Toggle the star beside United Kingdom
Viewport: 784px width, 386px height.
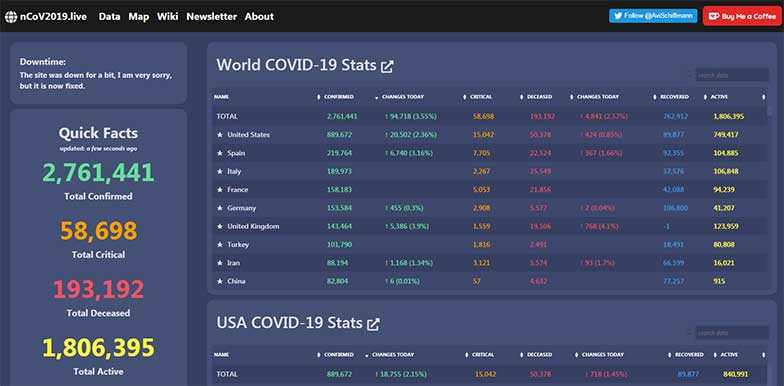[220, 226]
